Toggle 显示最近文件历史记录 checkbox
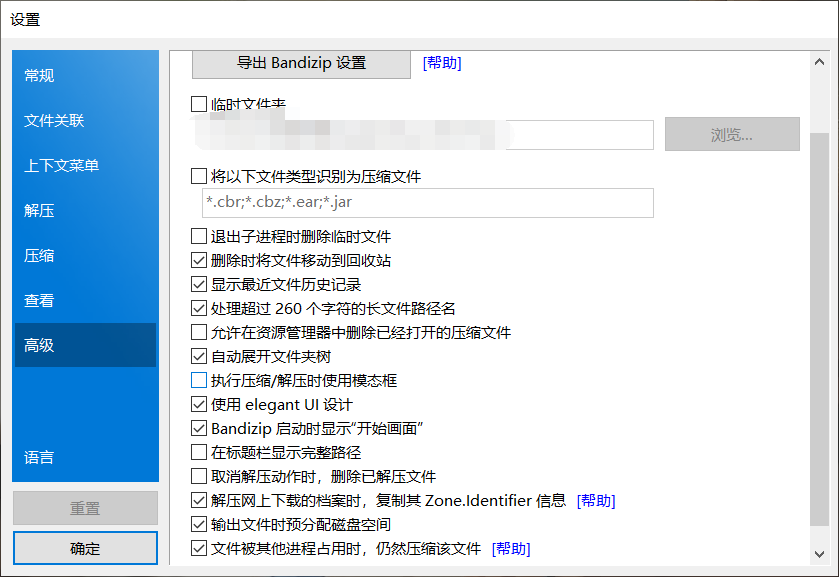Screen dimensions: 839x577 [x=199, y=284]
